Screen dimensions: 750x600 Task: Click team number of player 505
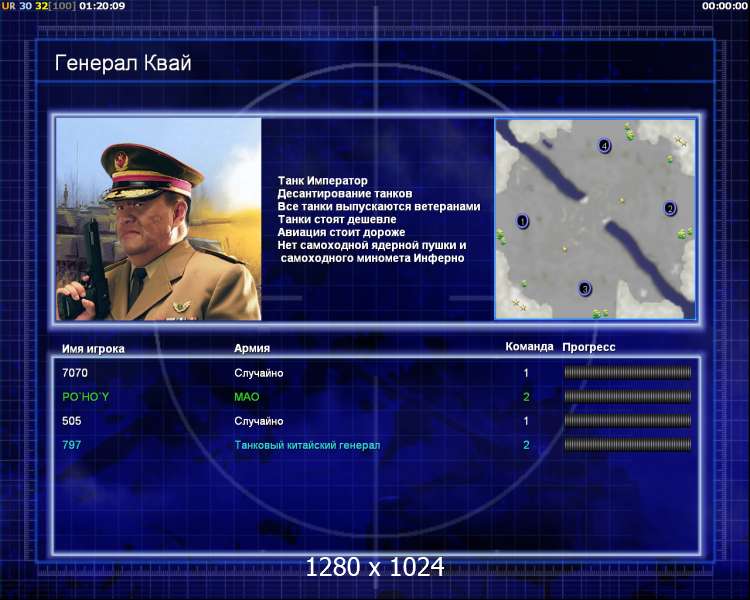coord(526,421)
